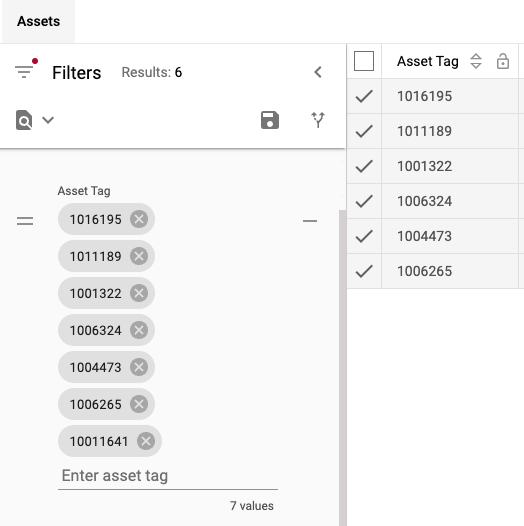The image size is (524, 526).
Task: Remove asset tag 1016195 chip
Action: 139,219
